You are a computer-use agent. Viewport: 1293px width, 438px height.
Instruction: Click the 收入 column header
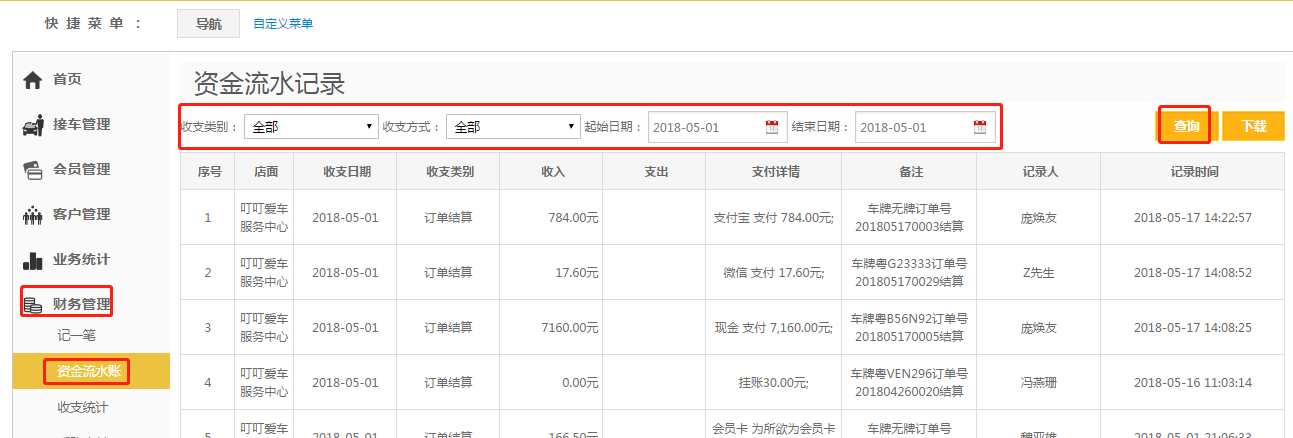(x=553, y=171)
